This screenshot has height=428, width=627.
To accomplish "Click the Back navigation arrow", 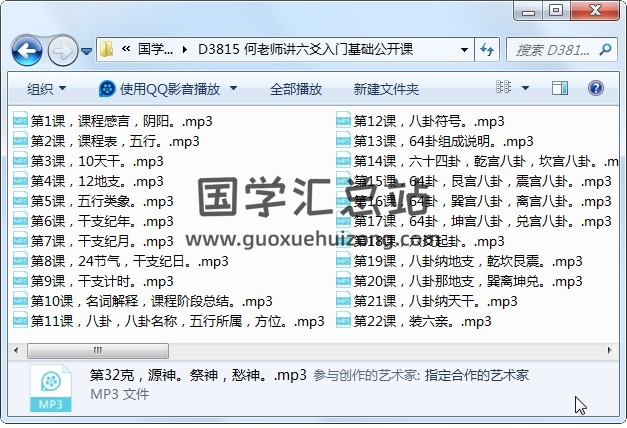I will click(27, 49).
